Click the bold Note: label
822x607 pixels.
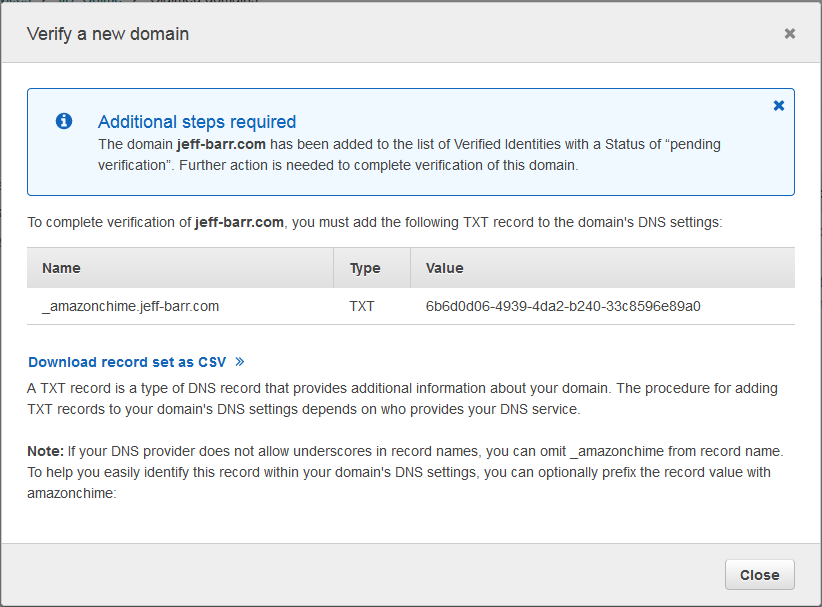click(46, 451)
